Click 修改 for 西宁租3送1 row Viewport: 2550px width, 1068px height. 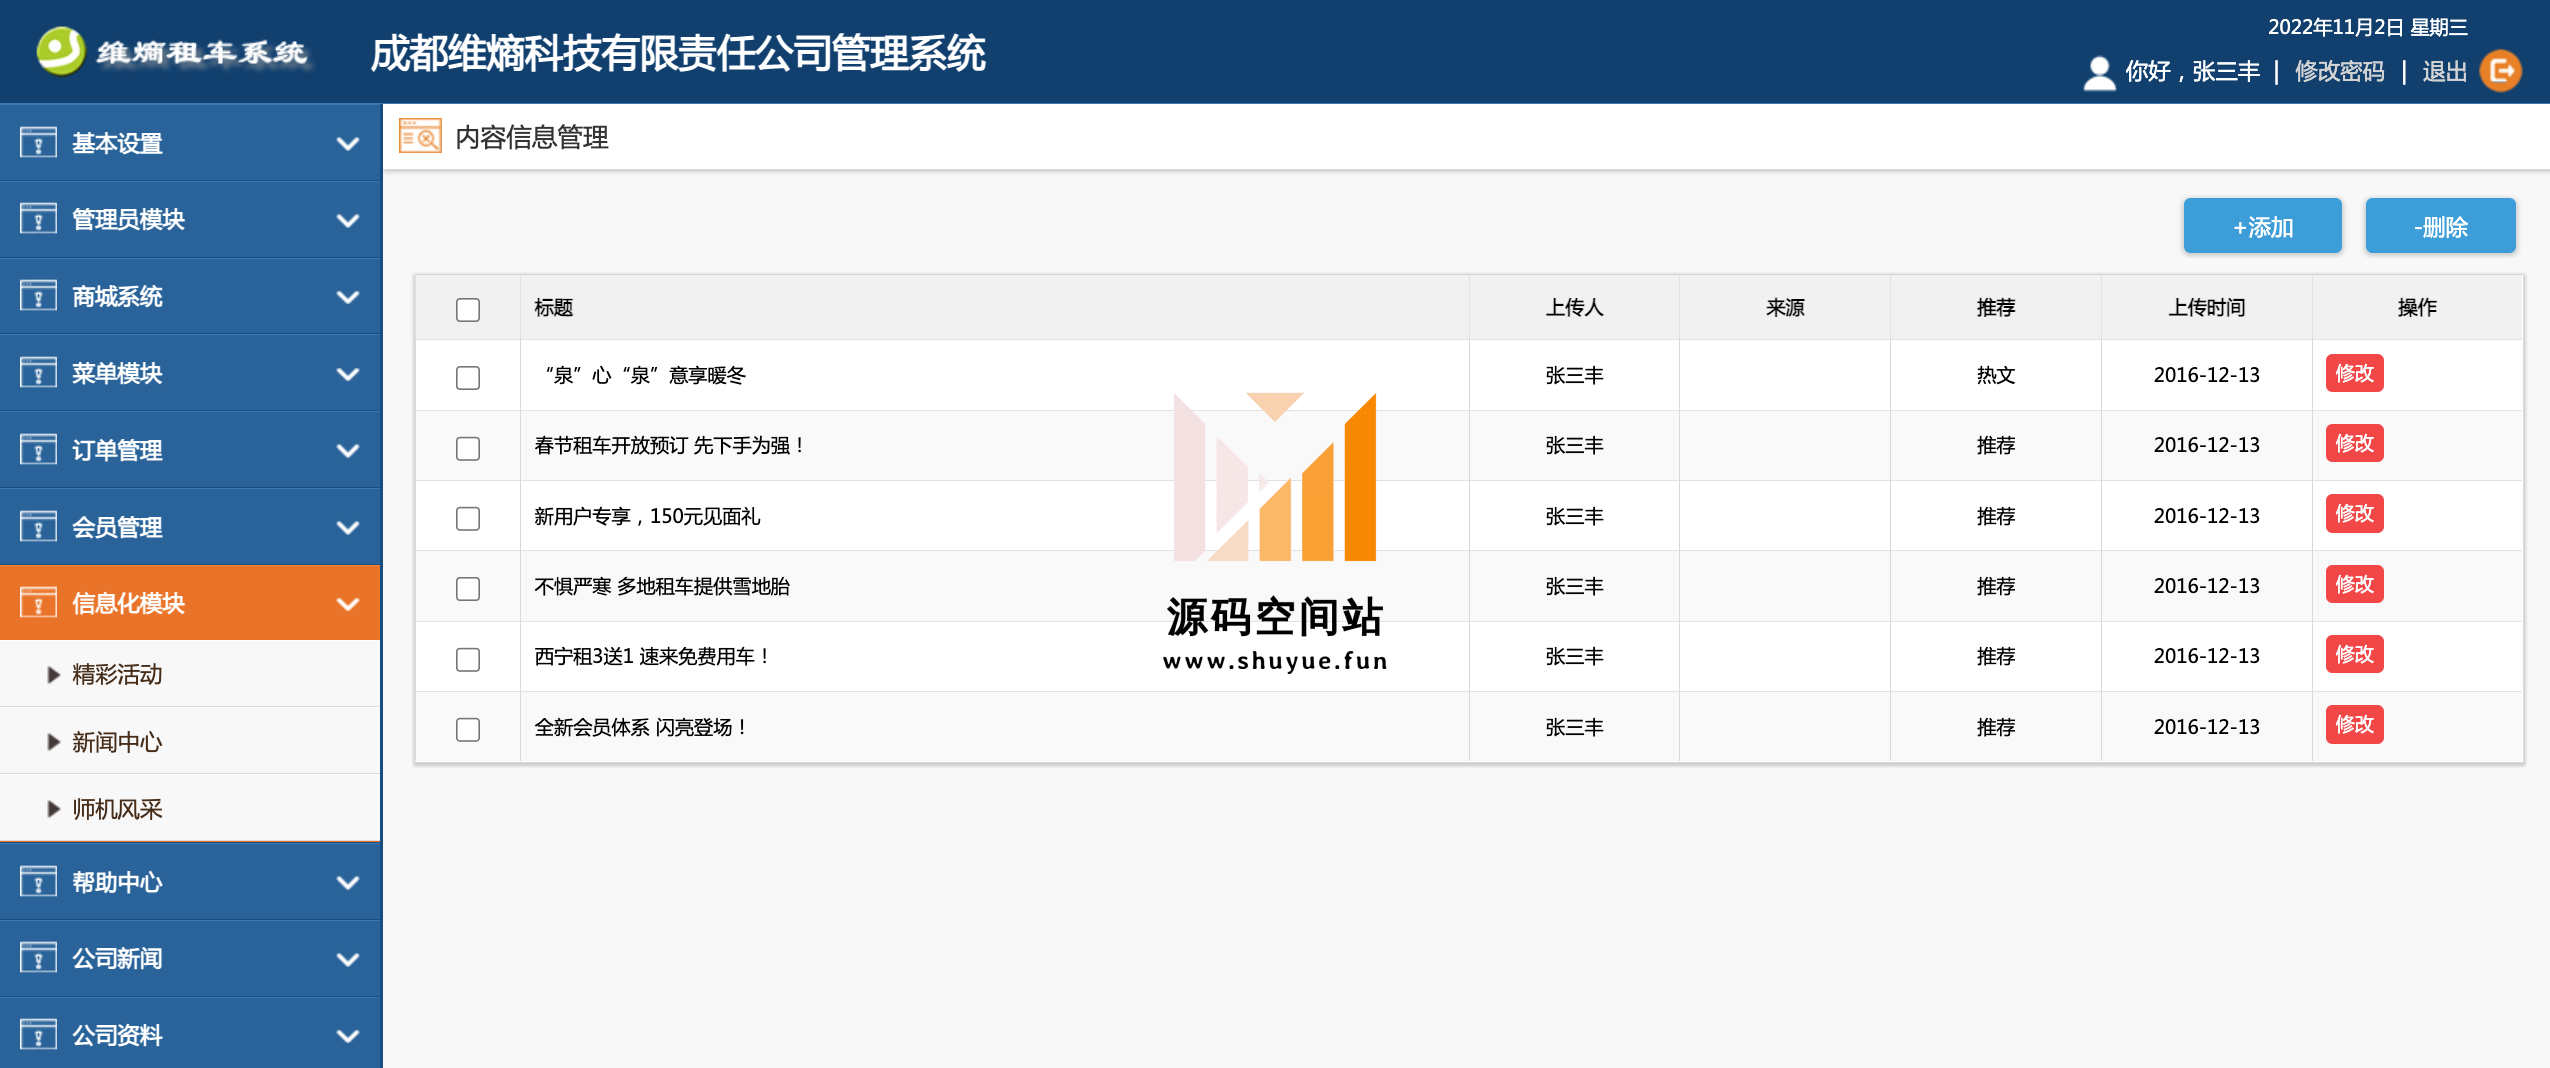(2354, 654)
